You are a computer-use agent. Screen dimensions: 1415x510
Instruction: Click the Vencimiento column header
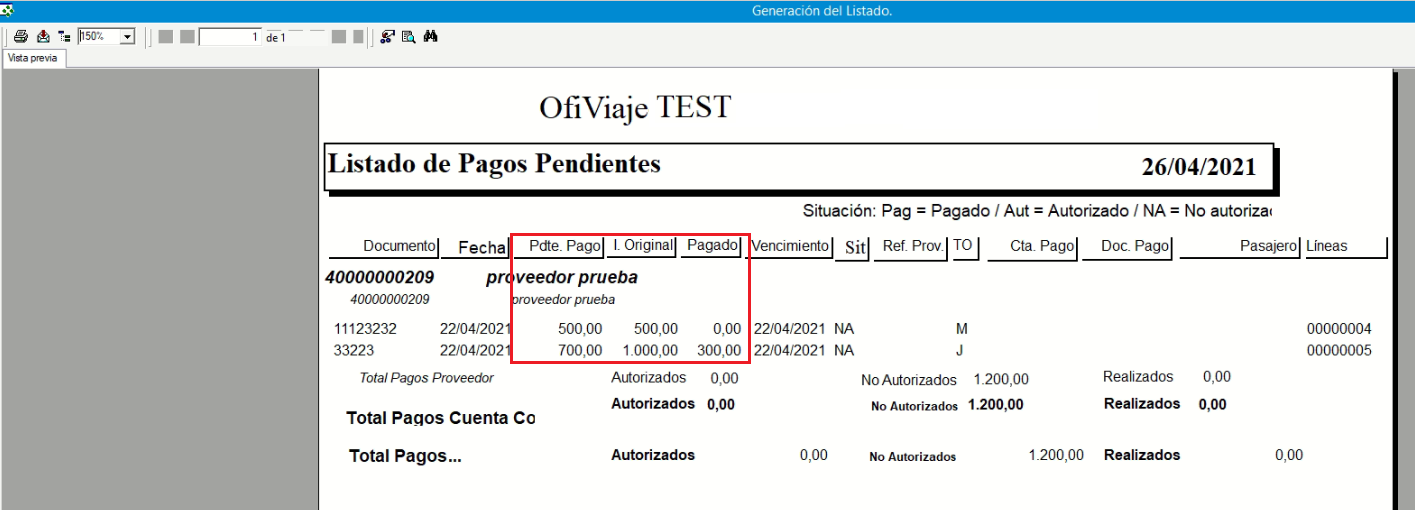point(791,246)
